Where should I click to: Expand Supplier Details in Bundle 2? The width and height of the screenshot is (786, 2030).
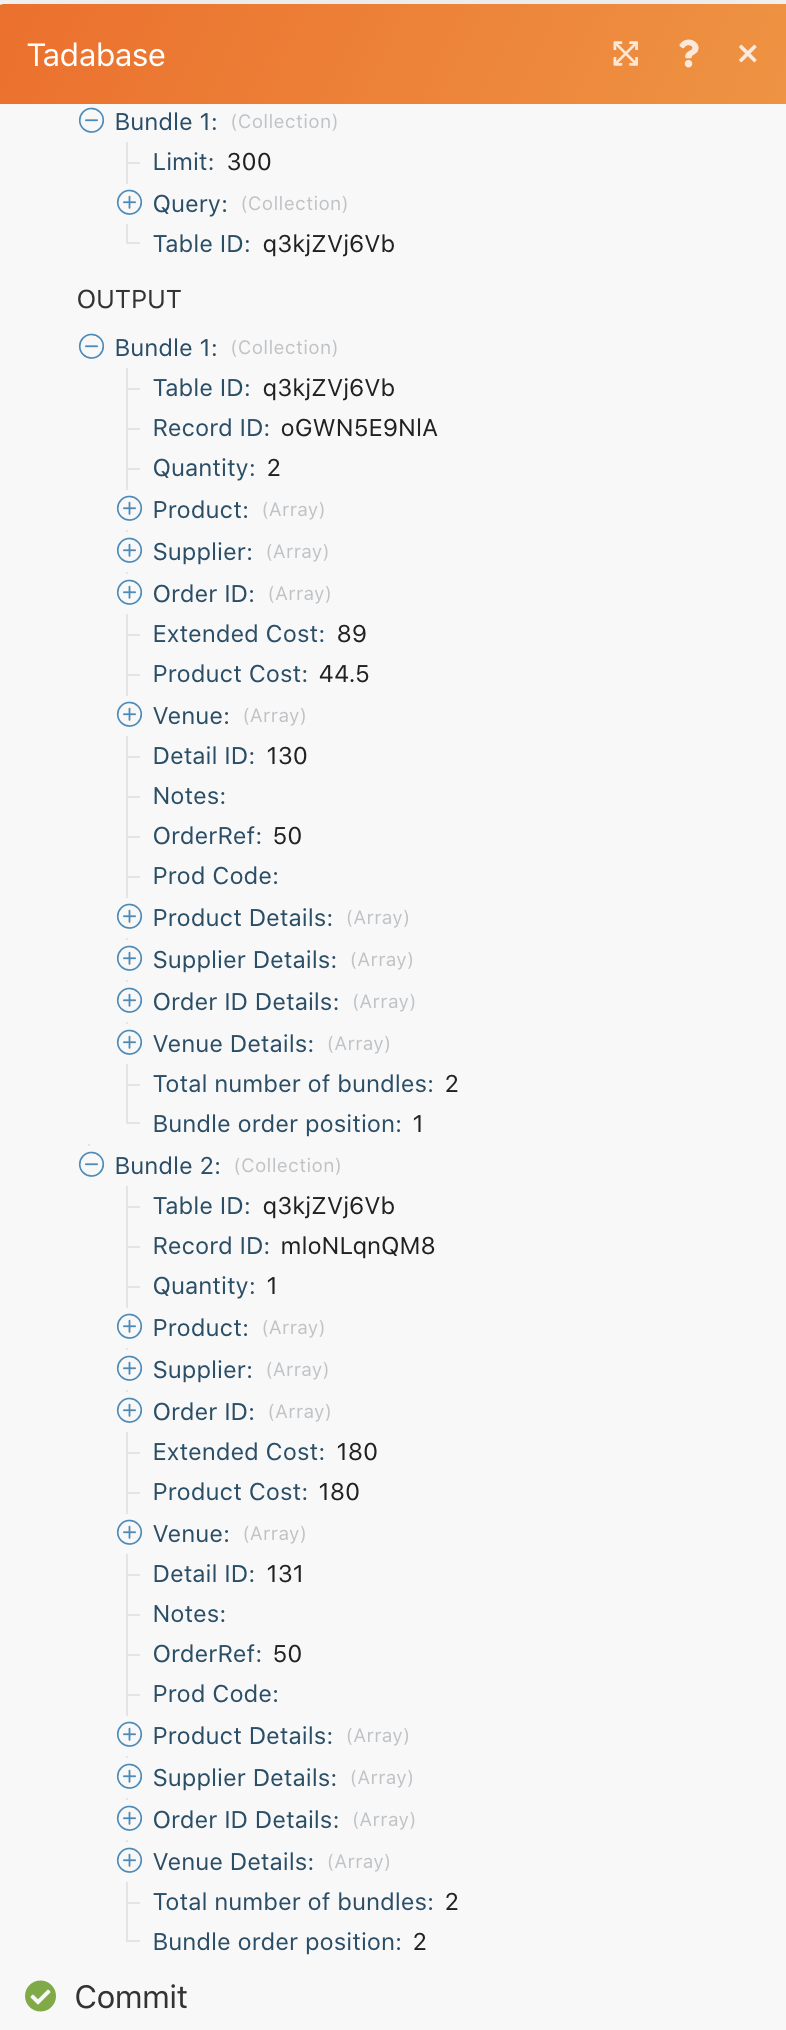coord(129,1777)
